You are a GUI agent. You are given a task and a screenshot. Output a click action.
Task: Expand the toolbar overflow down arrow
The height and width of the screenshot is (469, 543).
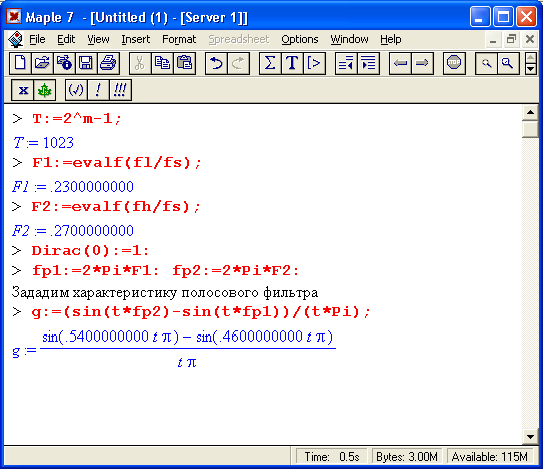tap(531, 69)
